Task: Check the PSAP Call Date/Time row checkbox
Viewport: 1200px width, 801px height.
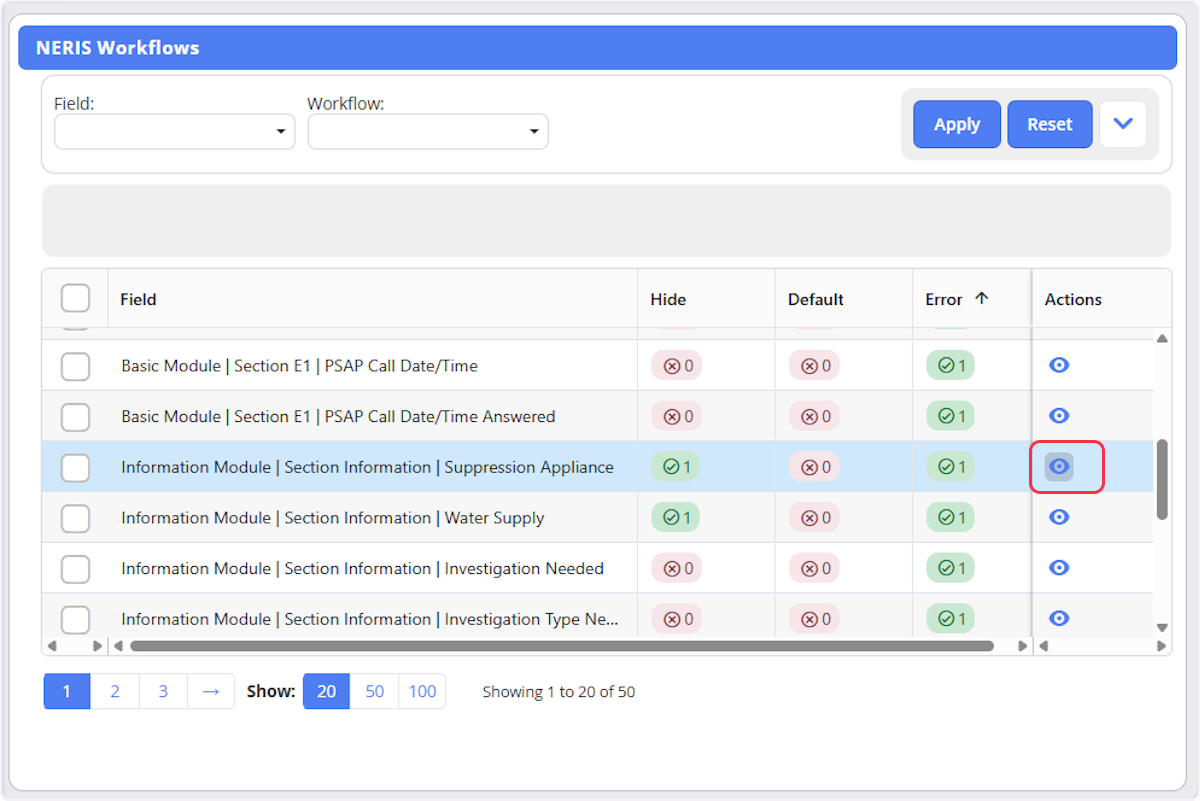Action: 75,366
